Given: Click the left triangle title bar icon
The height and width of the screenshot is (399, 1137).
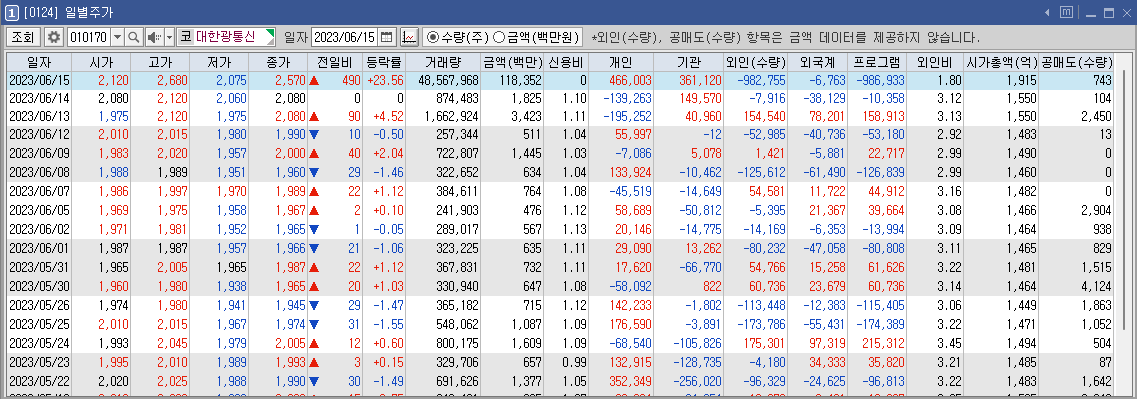Looking at the screenshot, I should tap(1047, 12).
